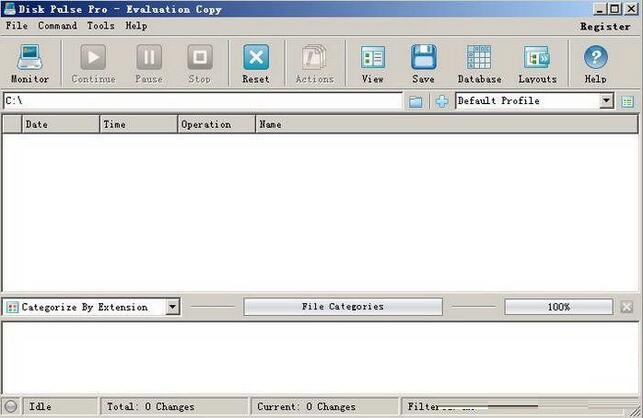Close the Disk Pulse window
The height and width of the screenshot is (418, 643).
(631, 9)
